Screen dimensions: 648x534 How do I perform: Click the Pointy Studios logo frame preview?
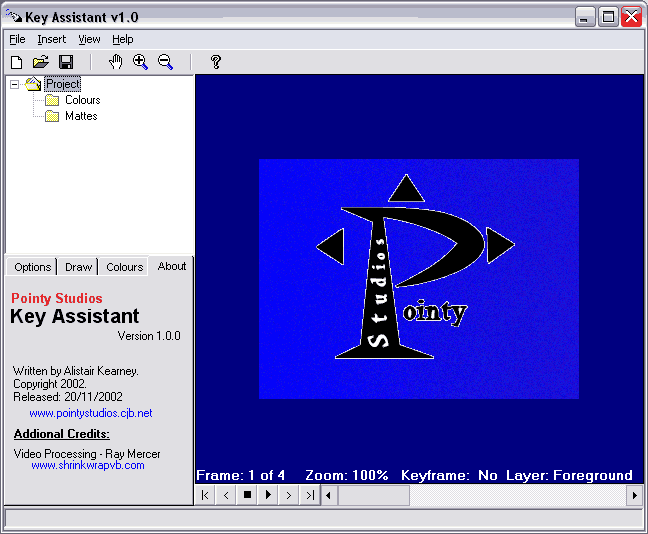[x=419, y=279]
